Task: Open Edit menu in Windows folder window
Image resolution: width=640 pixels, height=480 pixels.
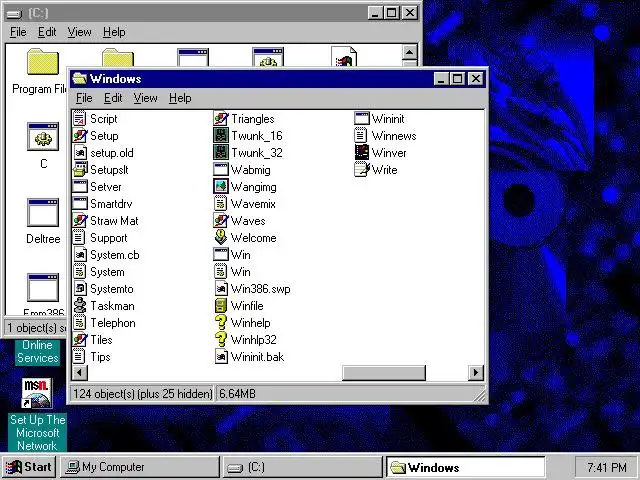Action: pos(113,98)
